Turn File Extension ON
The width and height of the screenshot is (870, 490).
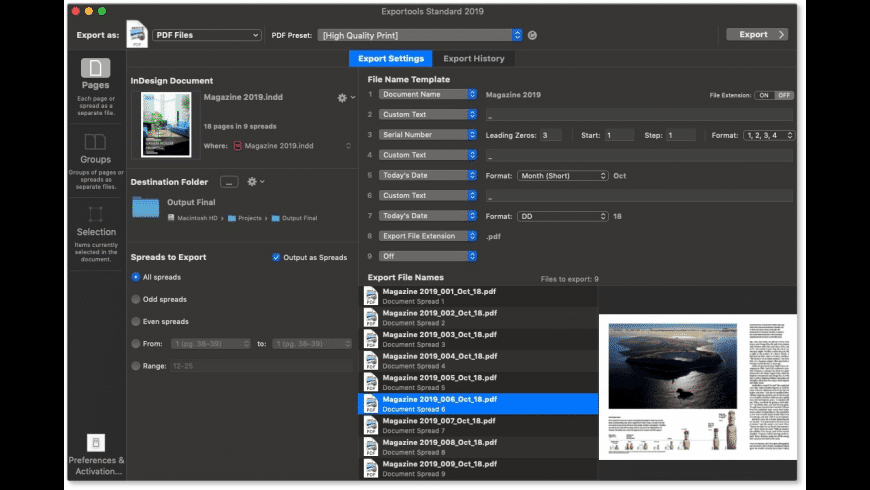pos(764,95)
